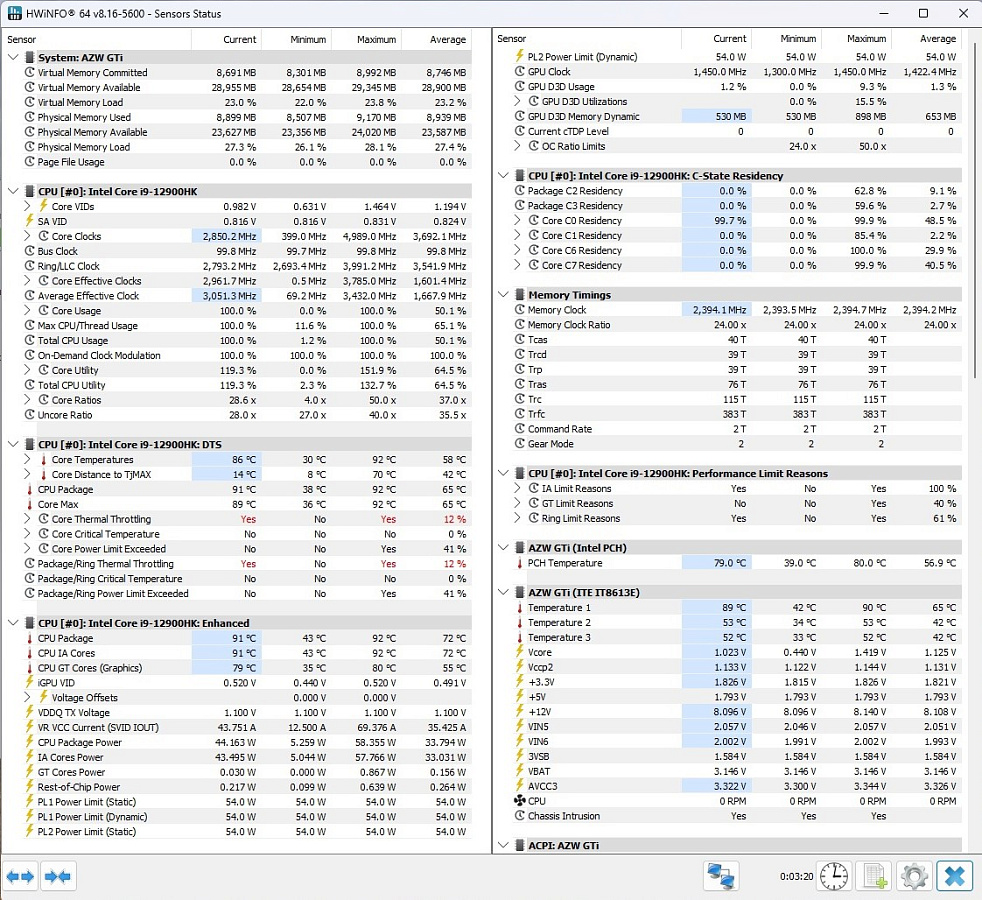Select the Physical Memory Used row
982x900 pixels.
click(x=247, y=117)
